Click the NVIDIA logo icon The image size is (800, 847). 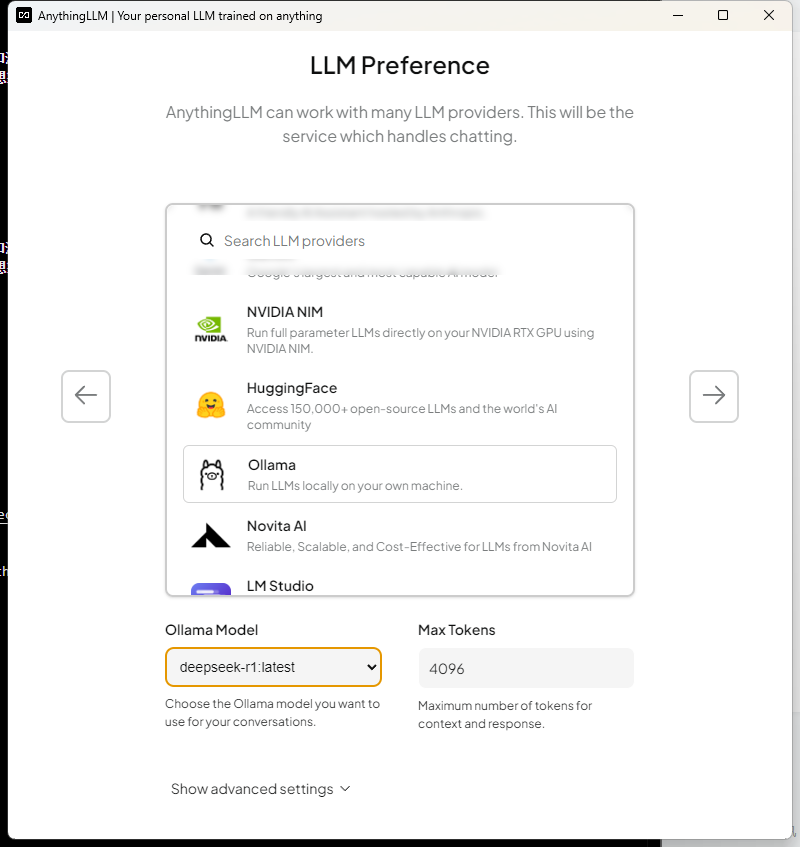(211, 330)
